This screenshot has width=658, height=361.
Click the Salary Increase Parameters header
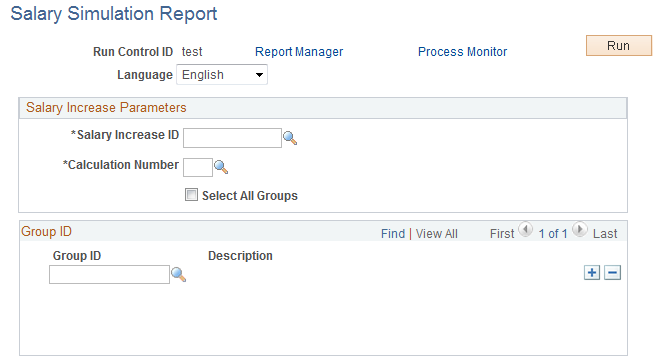106,107
